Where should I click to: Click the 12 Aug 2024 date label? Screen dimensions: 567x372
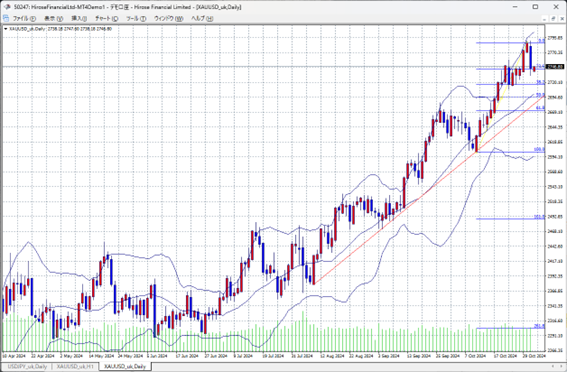332,356
